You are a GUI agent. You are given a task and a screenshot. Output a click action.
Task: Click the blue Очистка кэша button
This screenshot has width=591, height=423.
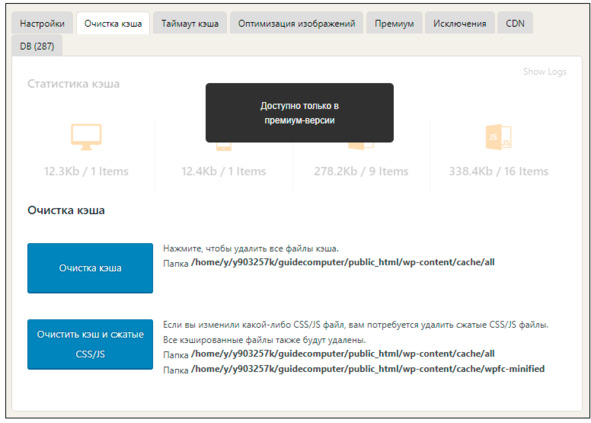pos(90,268)
